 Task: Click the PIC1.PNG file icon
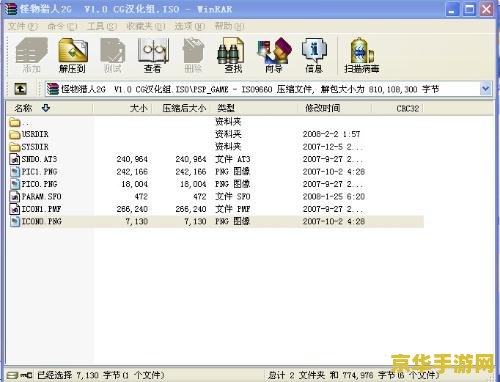15,172
